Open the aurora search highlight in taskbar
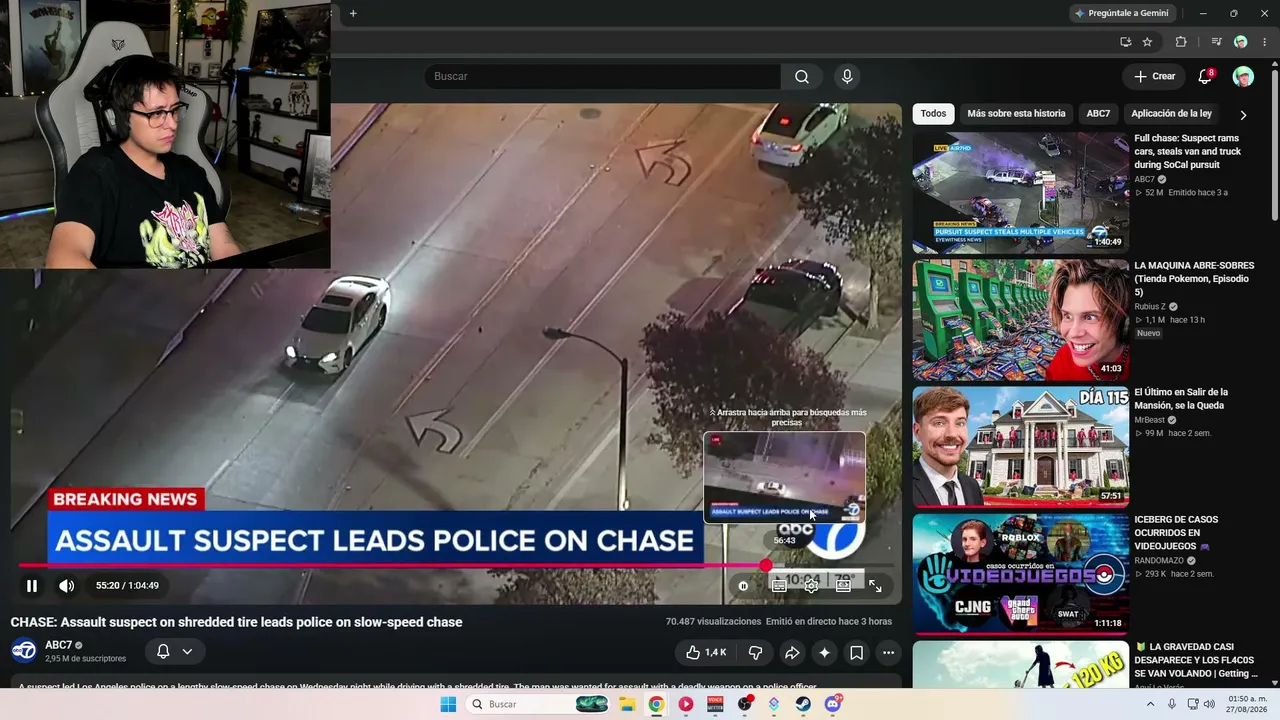 (592, 704)
